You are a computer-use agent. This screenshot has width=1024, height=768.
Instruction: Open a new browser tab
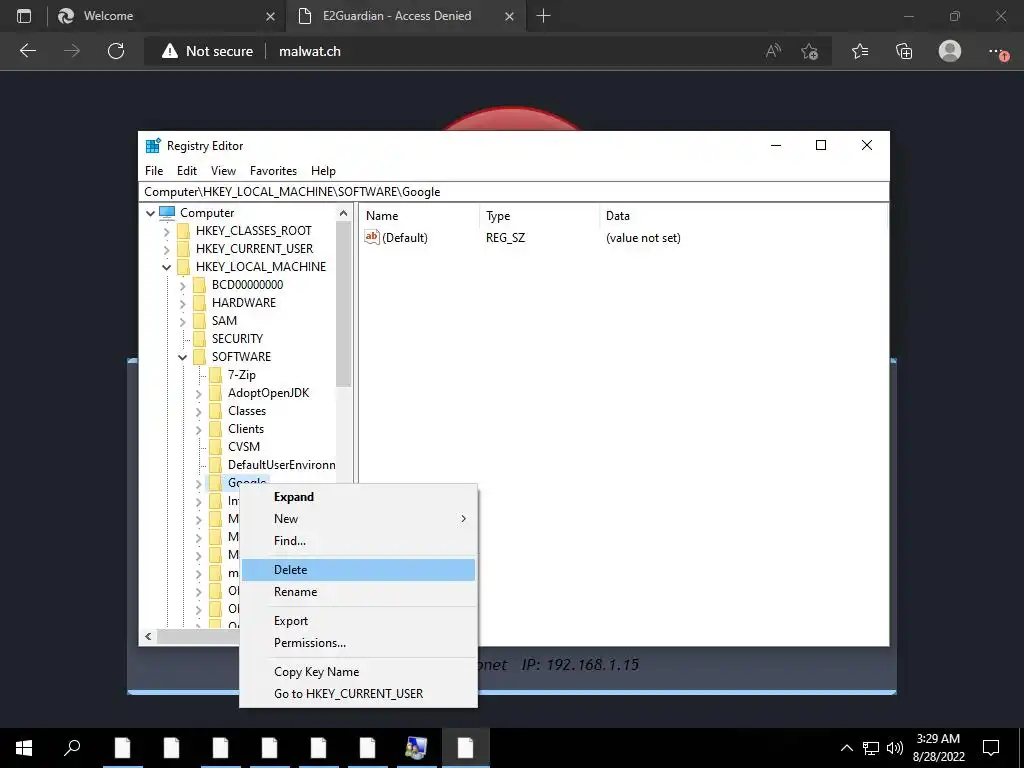(543, 16)
